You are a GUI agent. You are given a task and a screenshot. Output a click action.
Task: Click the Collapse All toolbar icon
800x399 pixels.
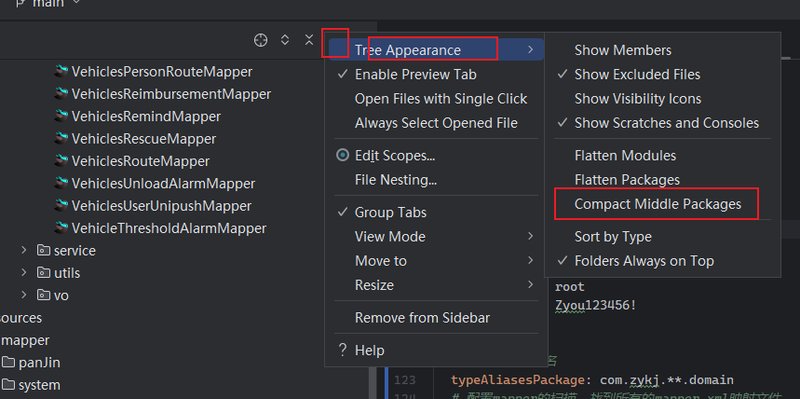309,40
